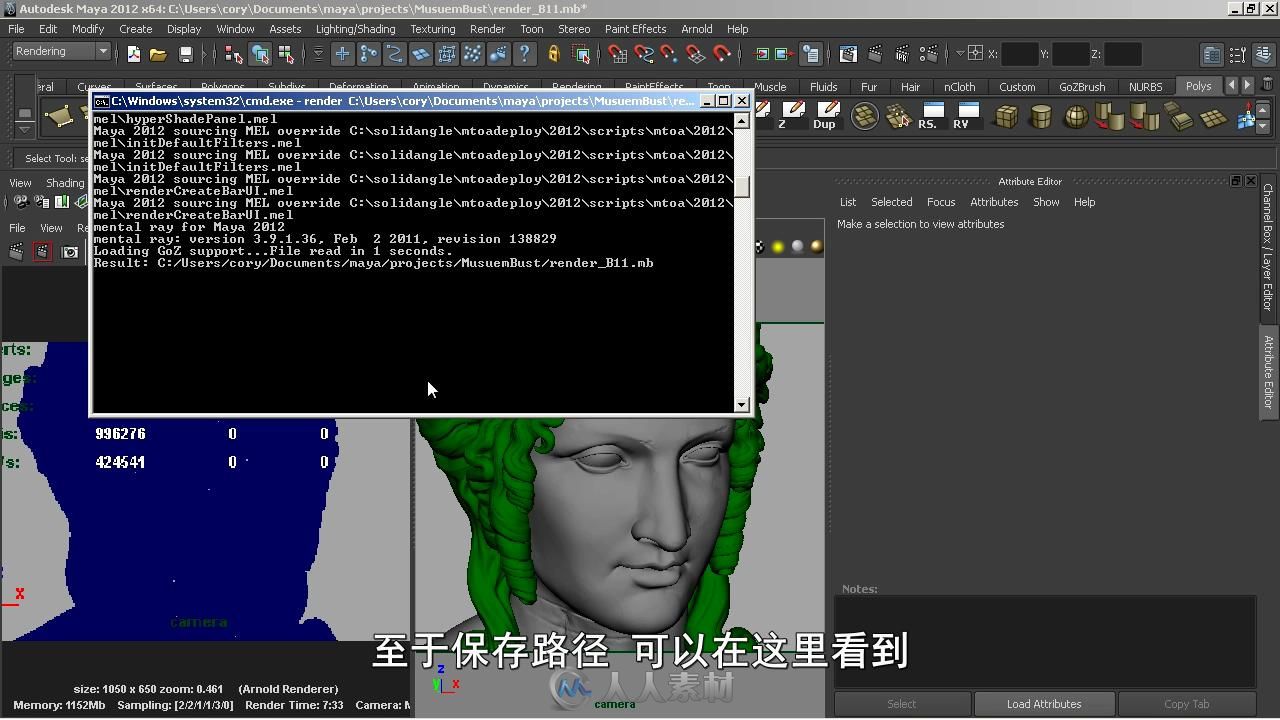Image resolution: width=1280 pixels, height=720 pixels.
Task: Open the Rendering menu set dropdown
Action: pyautogui.click(x=61, y=52)
